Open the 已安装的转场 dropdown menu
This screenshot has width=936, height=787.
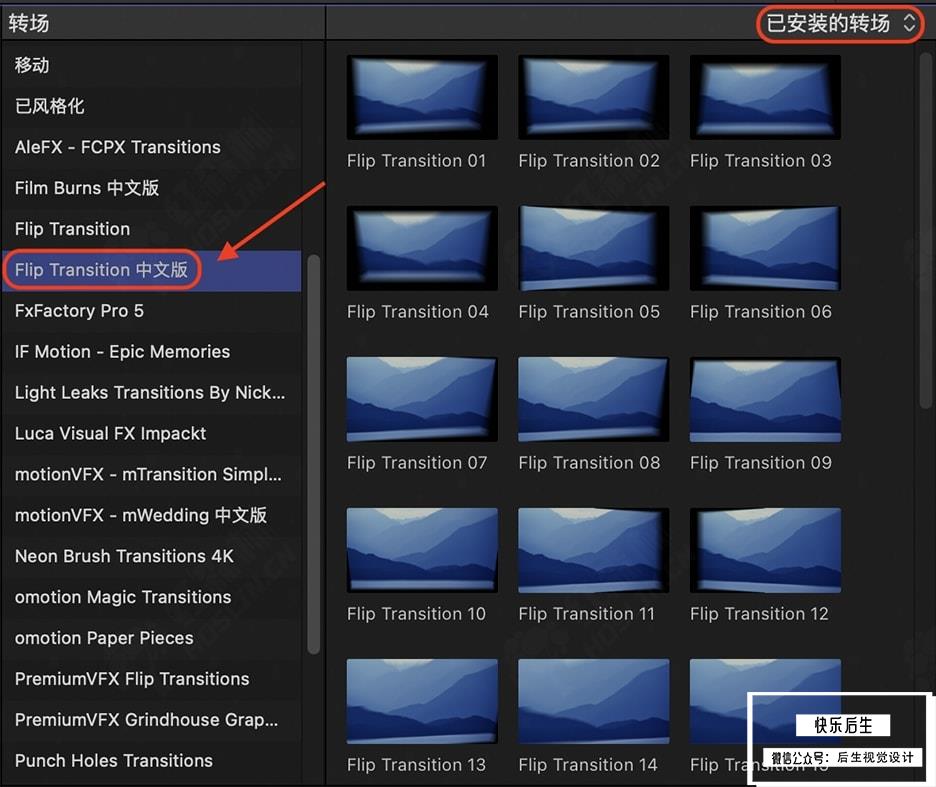click(840, 24)
